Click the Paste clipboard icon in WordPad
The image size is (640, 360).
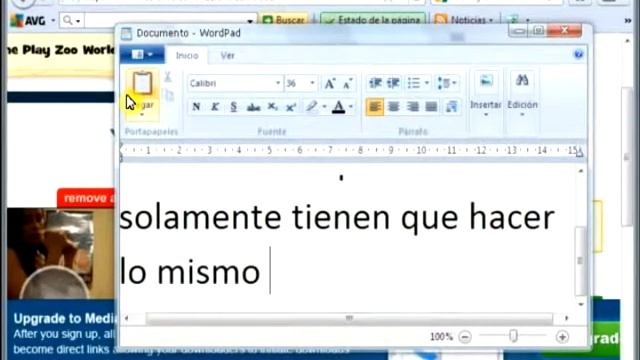[x=142, y=83]
